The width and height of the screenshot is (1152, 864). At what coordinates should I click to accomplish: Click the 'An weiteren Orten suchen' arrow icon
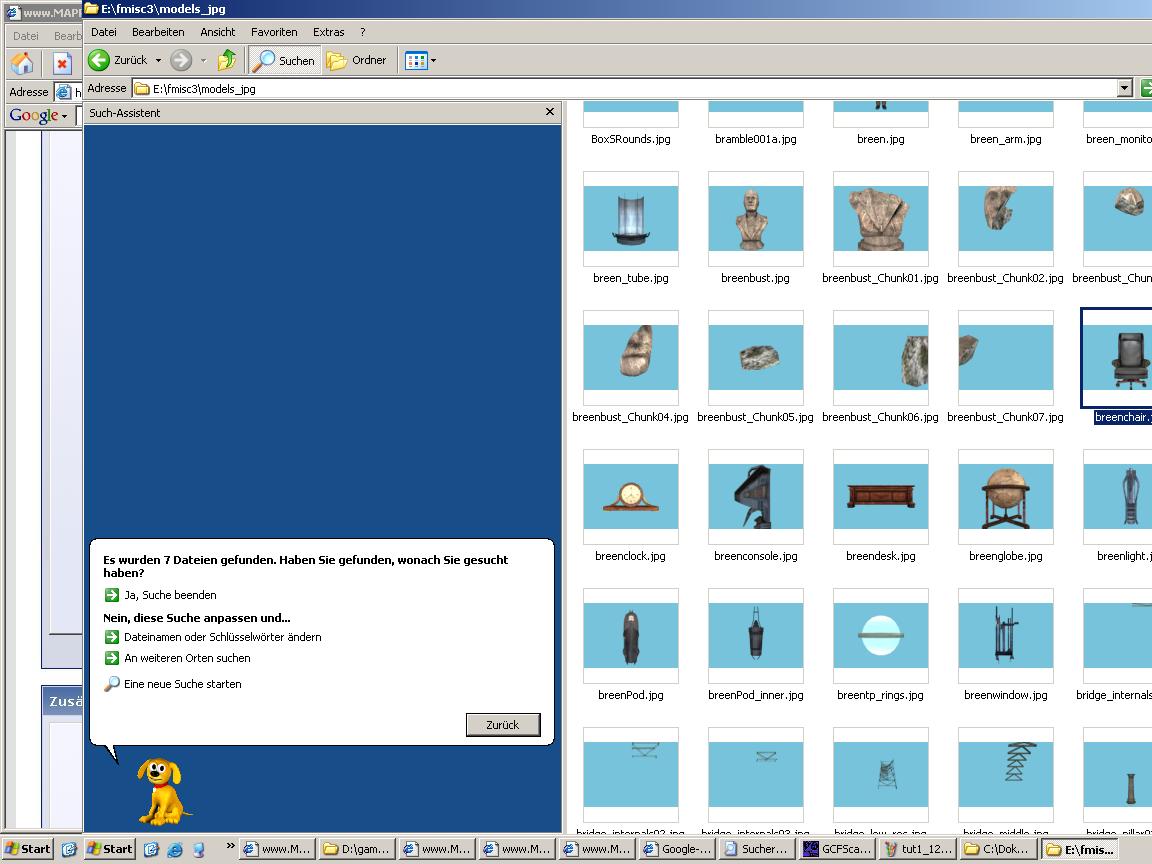(x=112, y=658)
